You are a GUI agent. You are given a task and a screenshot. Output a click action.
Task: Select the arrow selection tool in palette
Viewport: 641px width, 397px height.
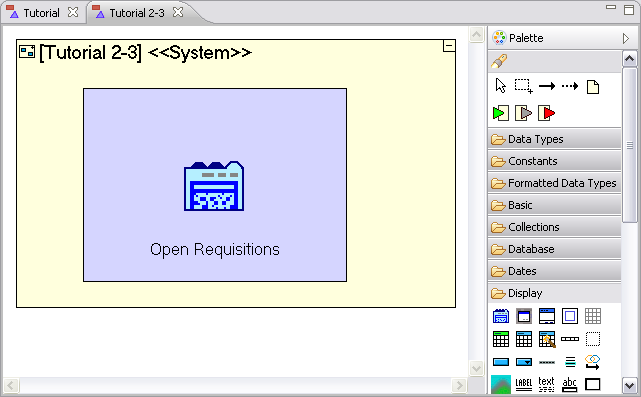click(501, 86)
